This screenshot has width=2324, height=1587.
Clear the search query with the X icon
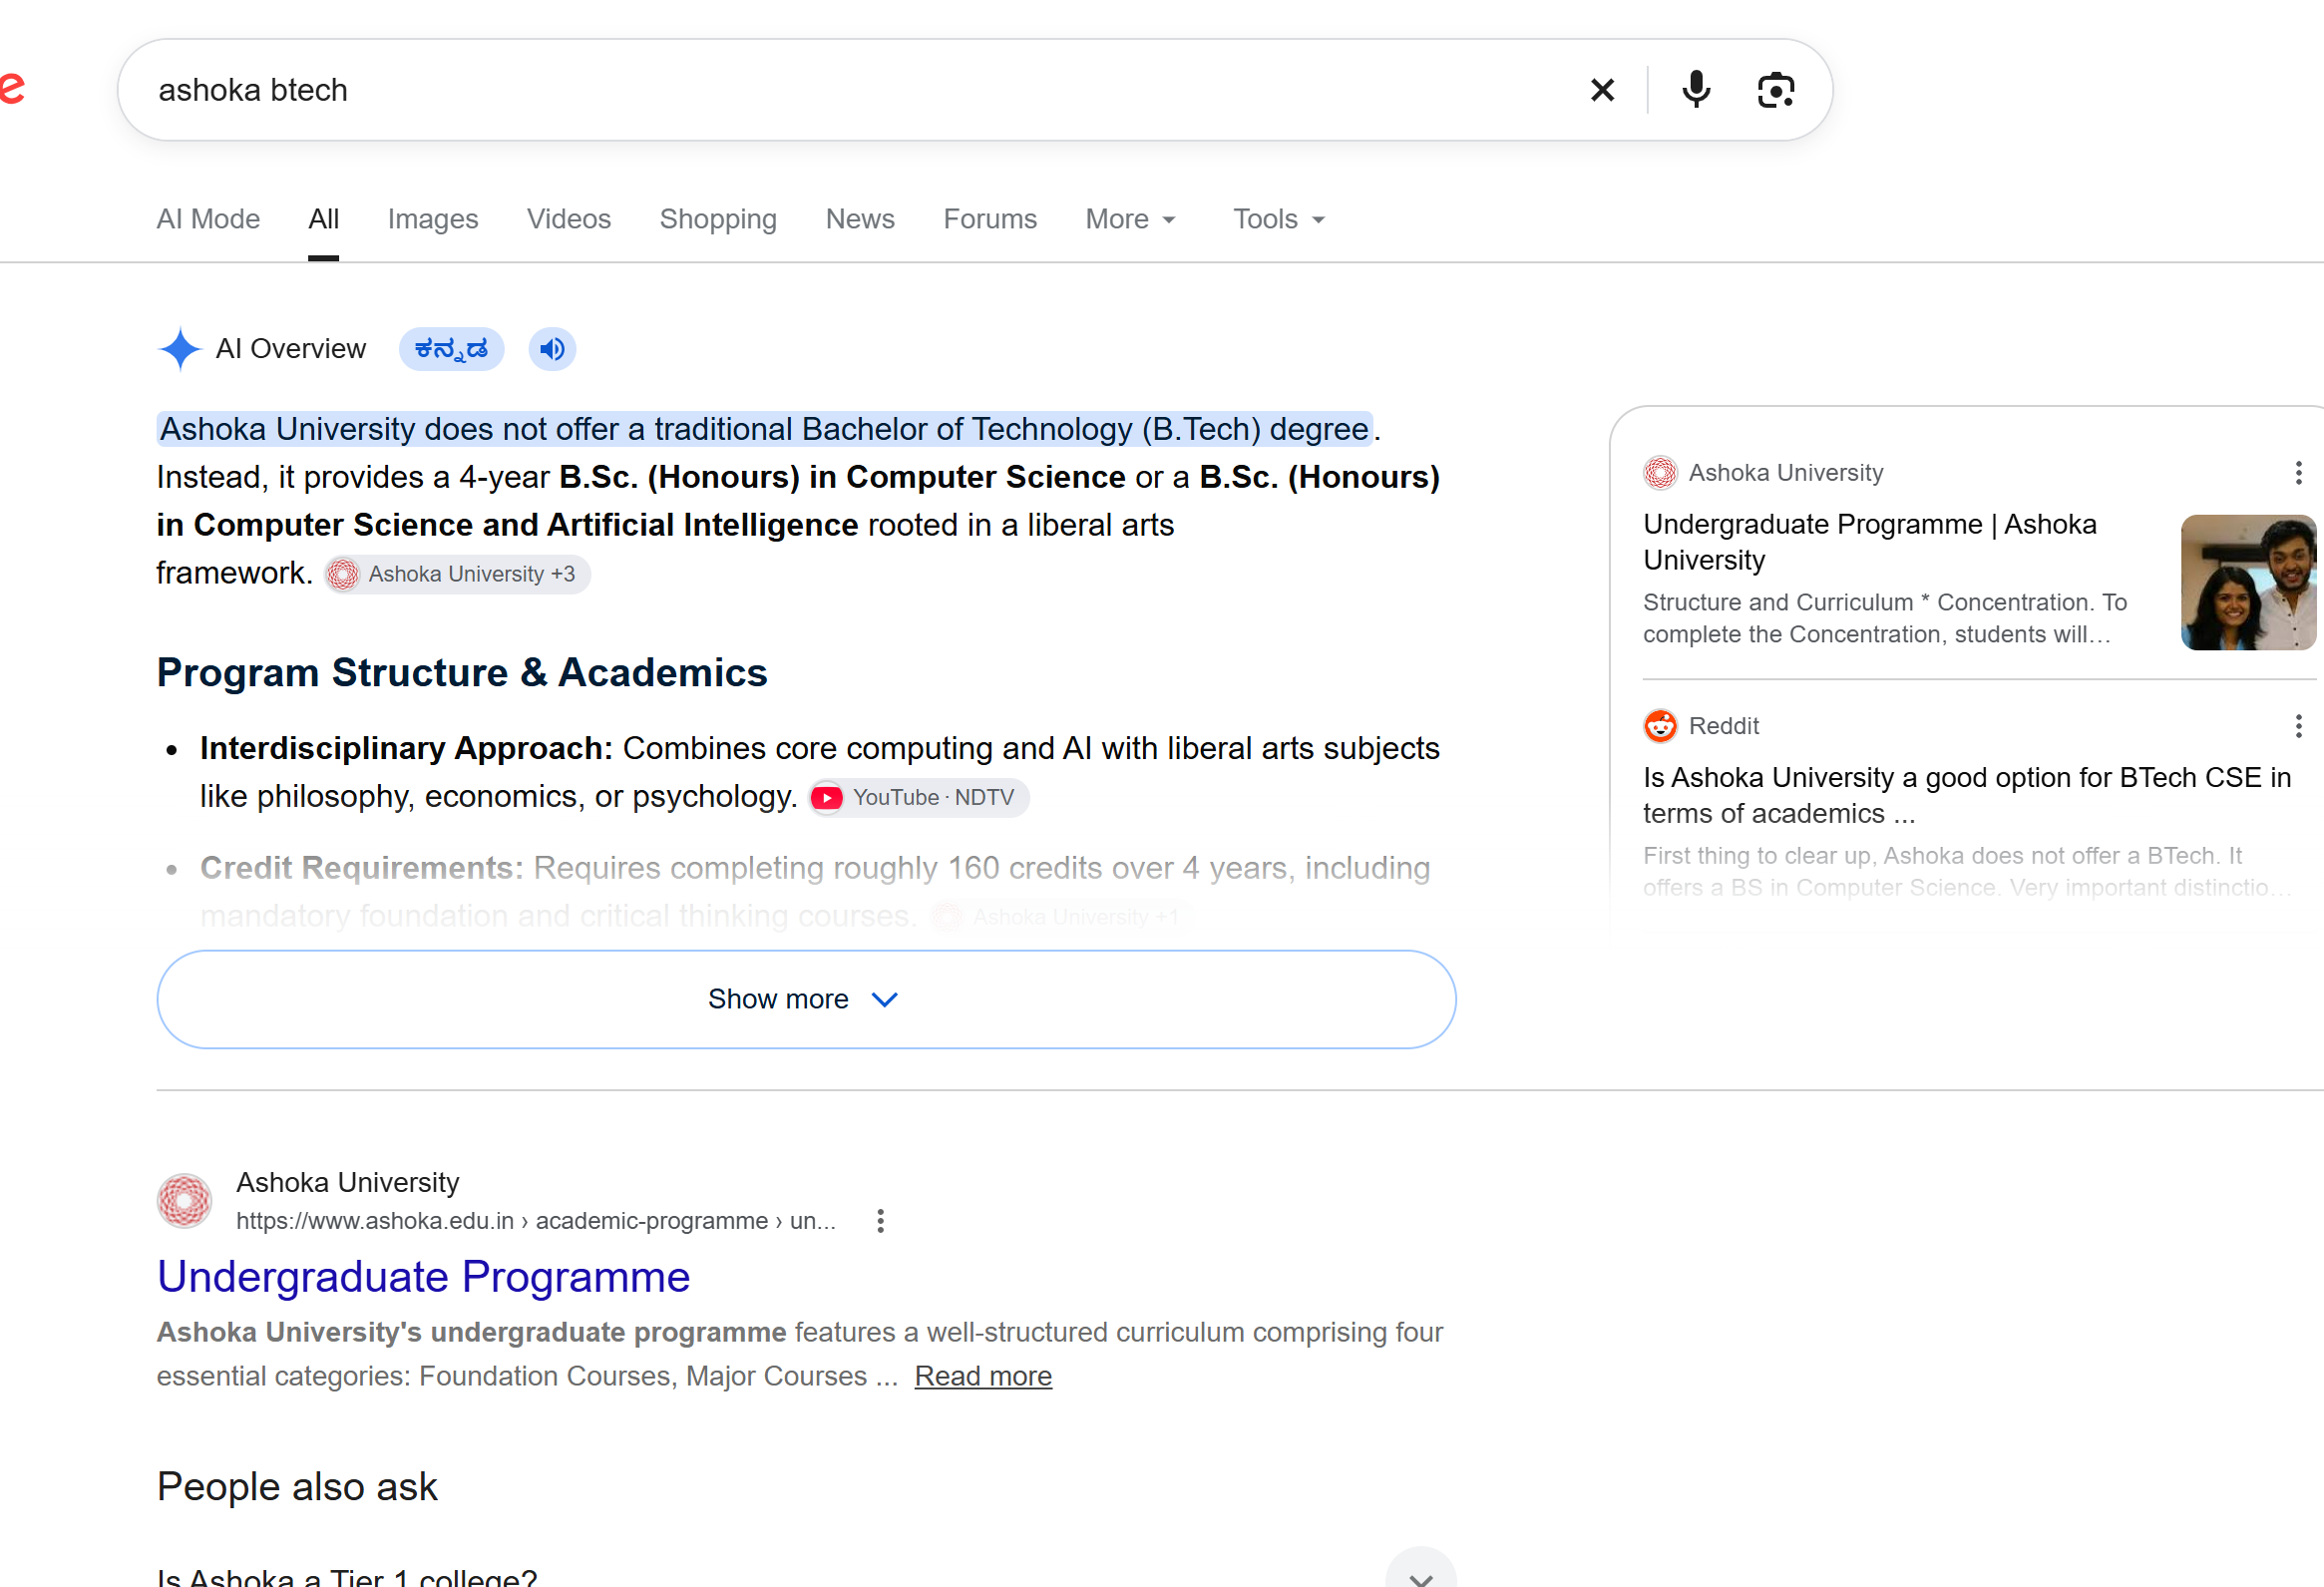1602,90
